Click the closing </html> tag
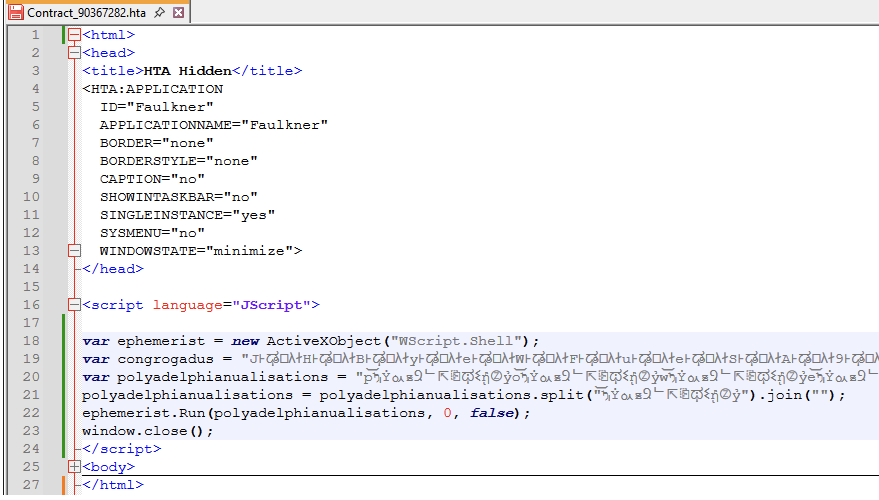The image size is (879, 500). [x=113, y=485]
